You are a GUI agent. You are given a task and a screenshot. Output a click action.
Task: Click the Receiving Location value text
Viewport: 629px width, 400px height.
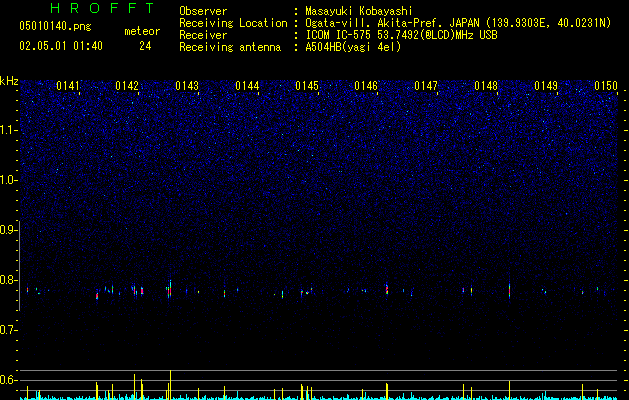[x=458, y=23]
